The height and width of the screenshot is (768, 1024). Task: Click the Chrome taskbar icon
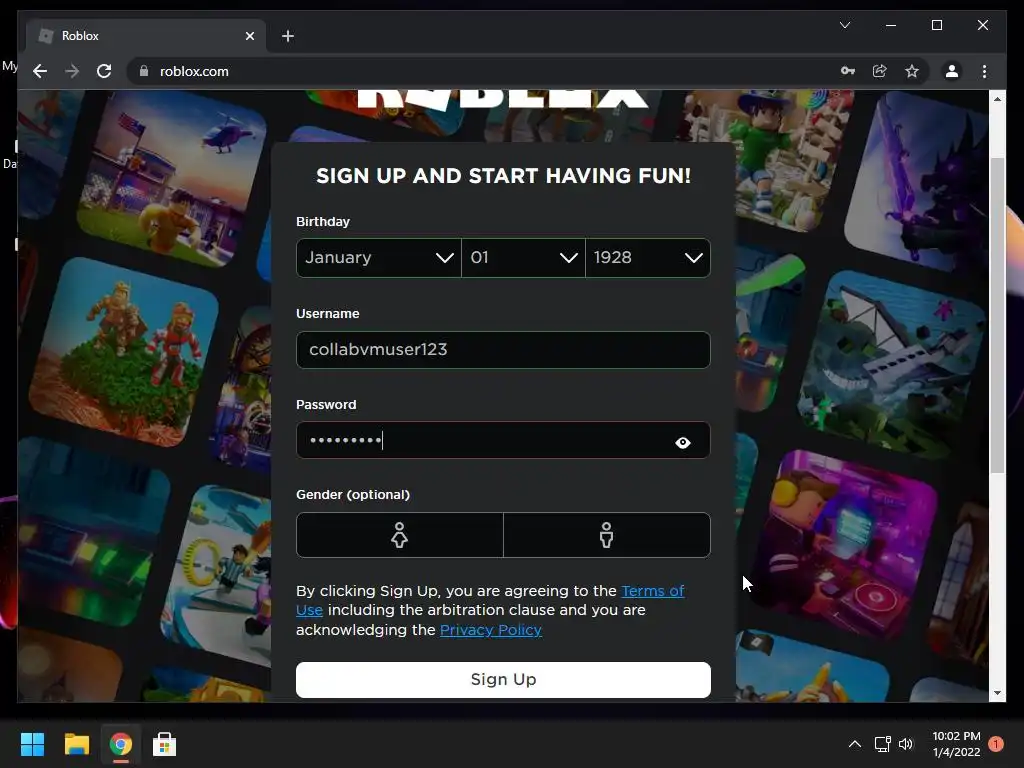pyautogui.click(x=120, y=744)
